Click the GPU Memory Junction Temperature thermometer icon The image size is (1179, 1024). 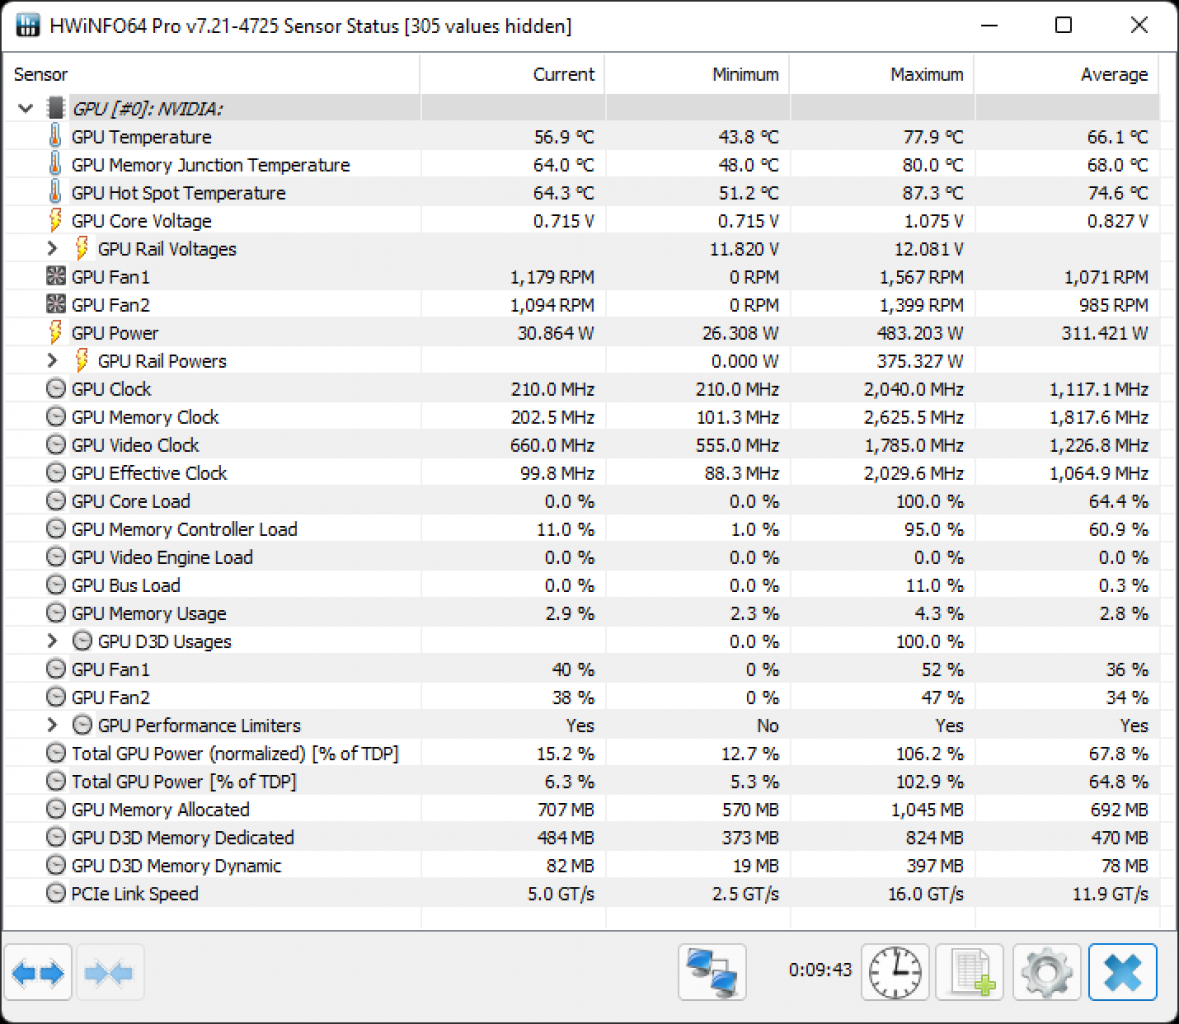[x=55, y=164]
